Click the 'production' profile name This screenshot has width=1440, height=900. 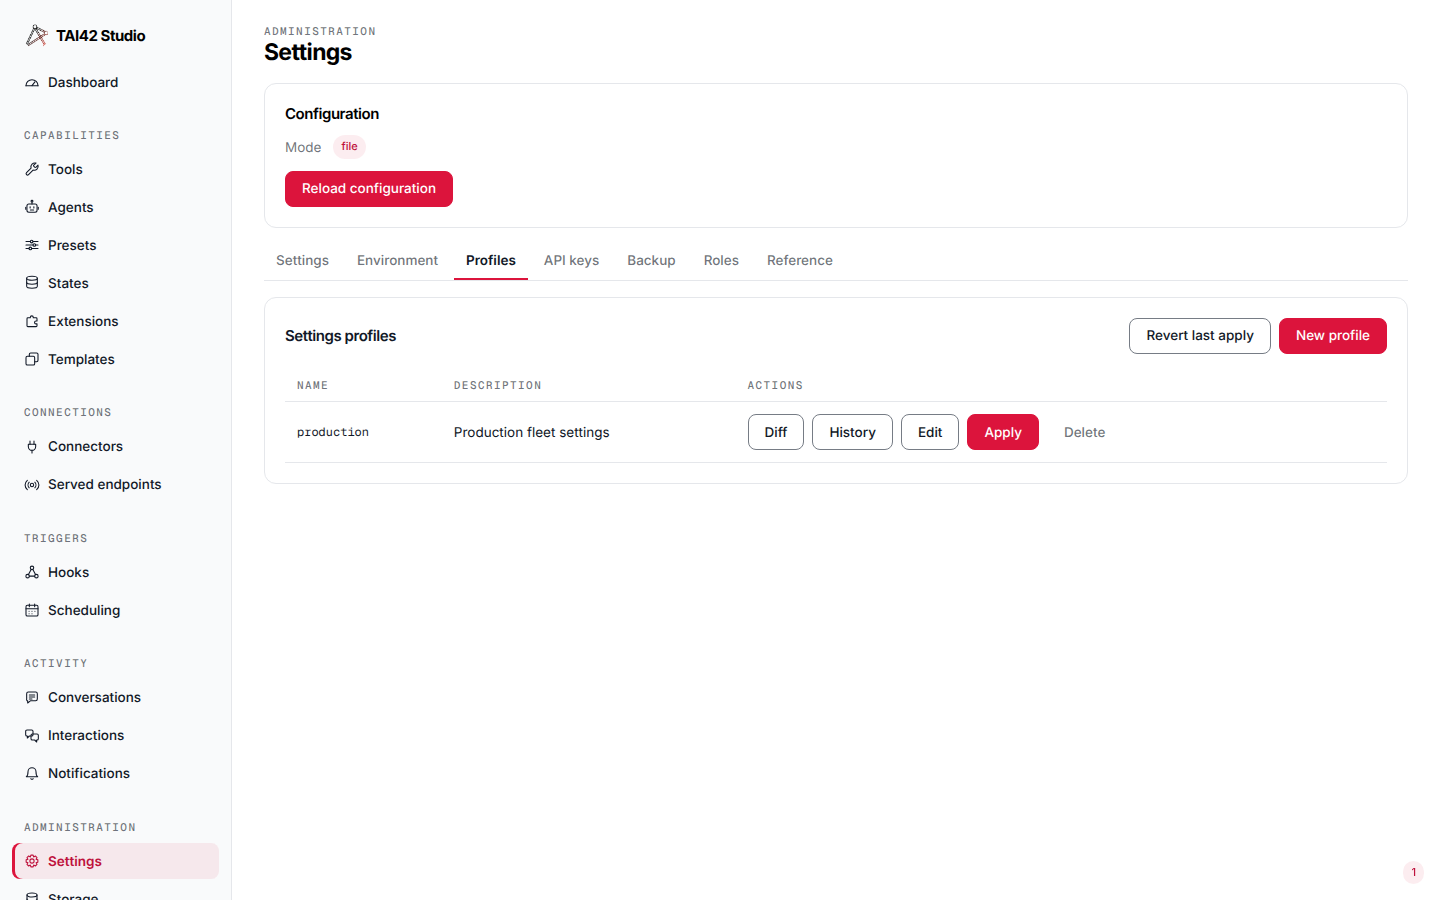coord(333,433)
